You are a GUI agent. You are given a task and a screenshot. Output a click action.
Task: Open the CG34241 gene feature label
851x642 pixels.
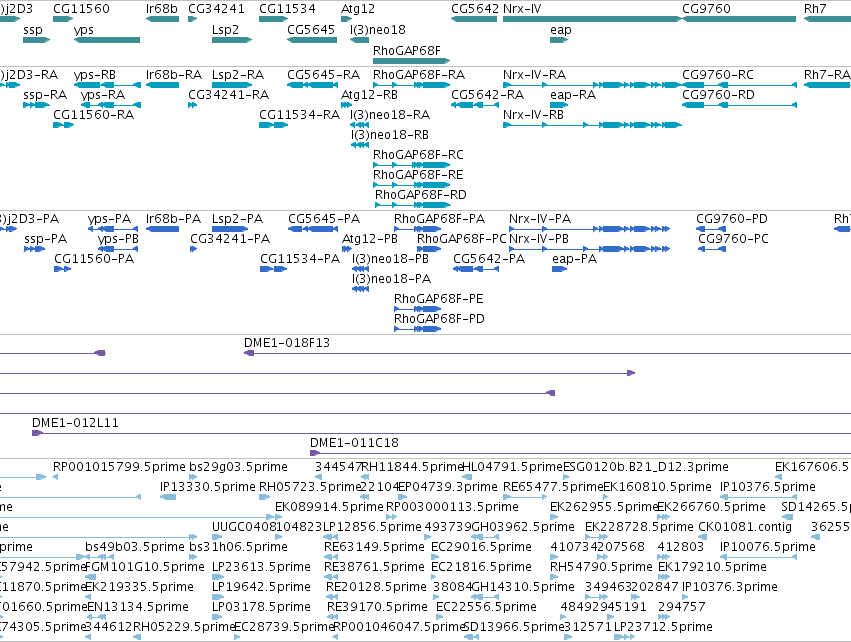click(x=217, y=9)
